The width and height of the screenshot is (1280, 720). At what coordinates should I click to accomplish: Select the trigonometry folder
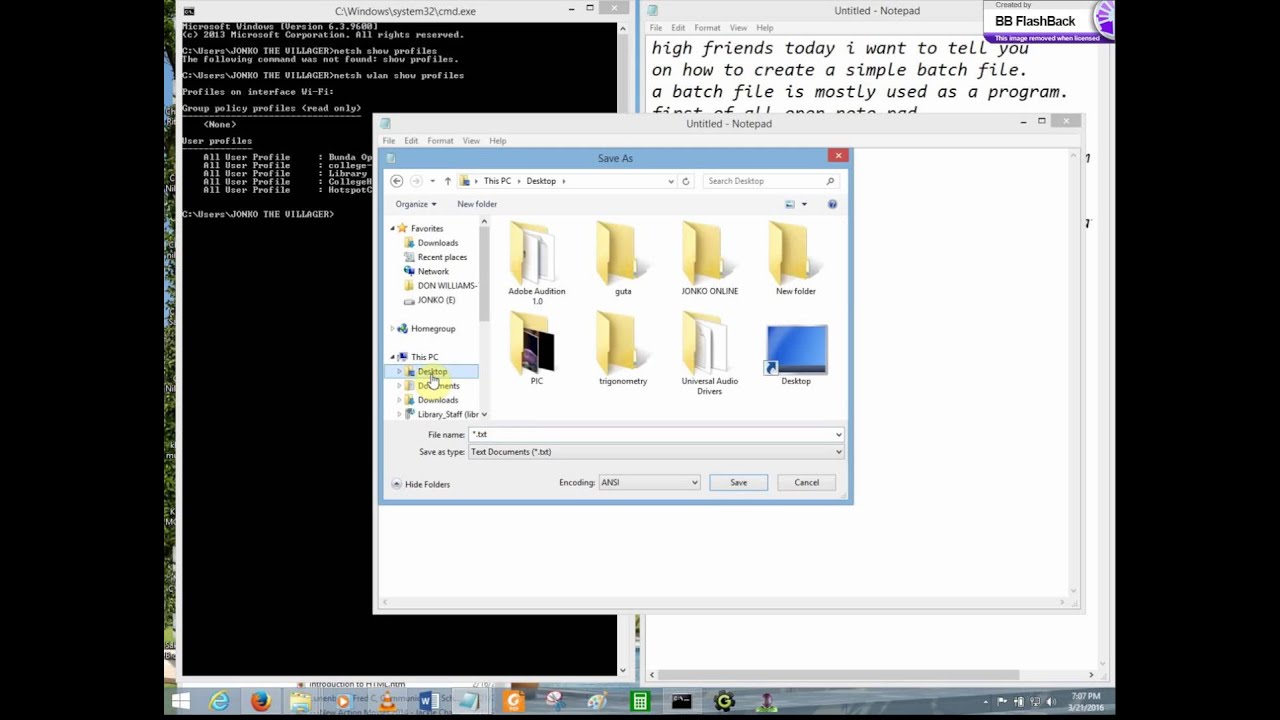click(x=623, y=348)
